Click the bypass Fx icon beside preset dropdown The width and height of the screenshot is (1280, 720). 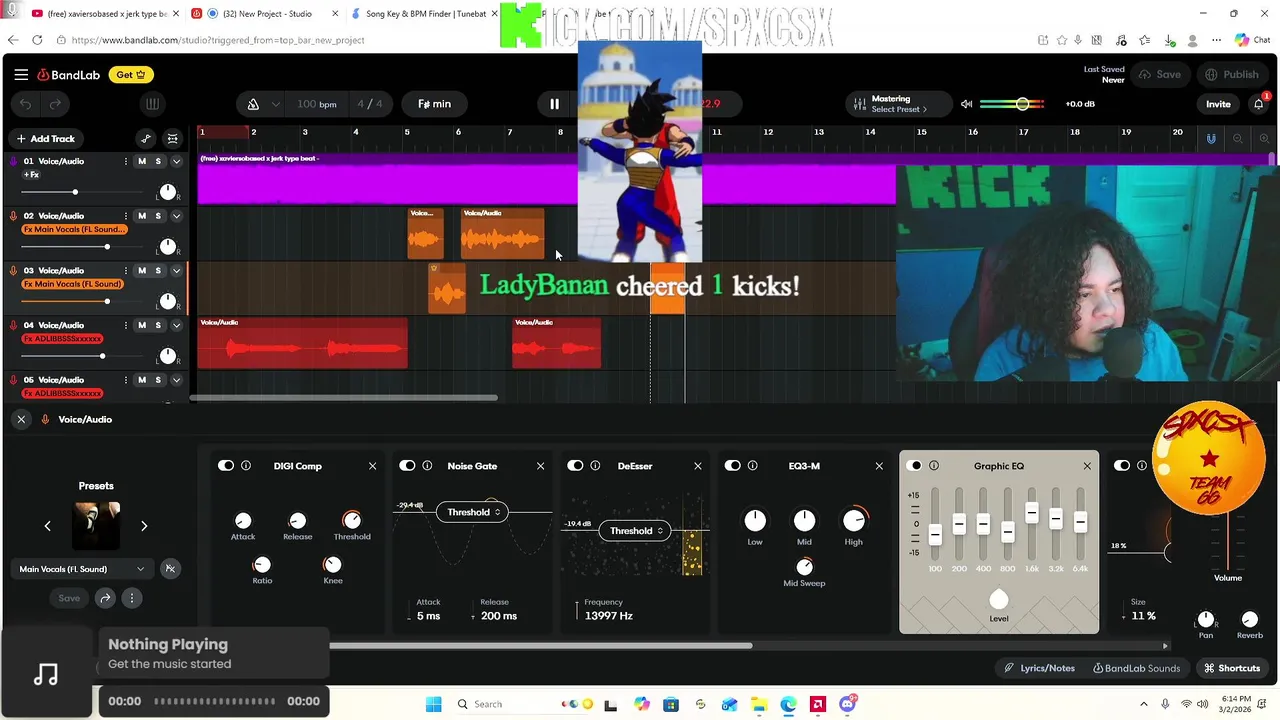[170, 569]
